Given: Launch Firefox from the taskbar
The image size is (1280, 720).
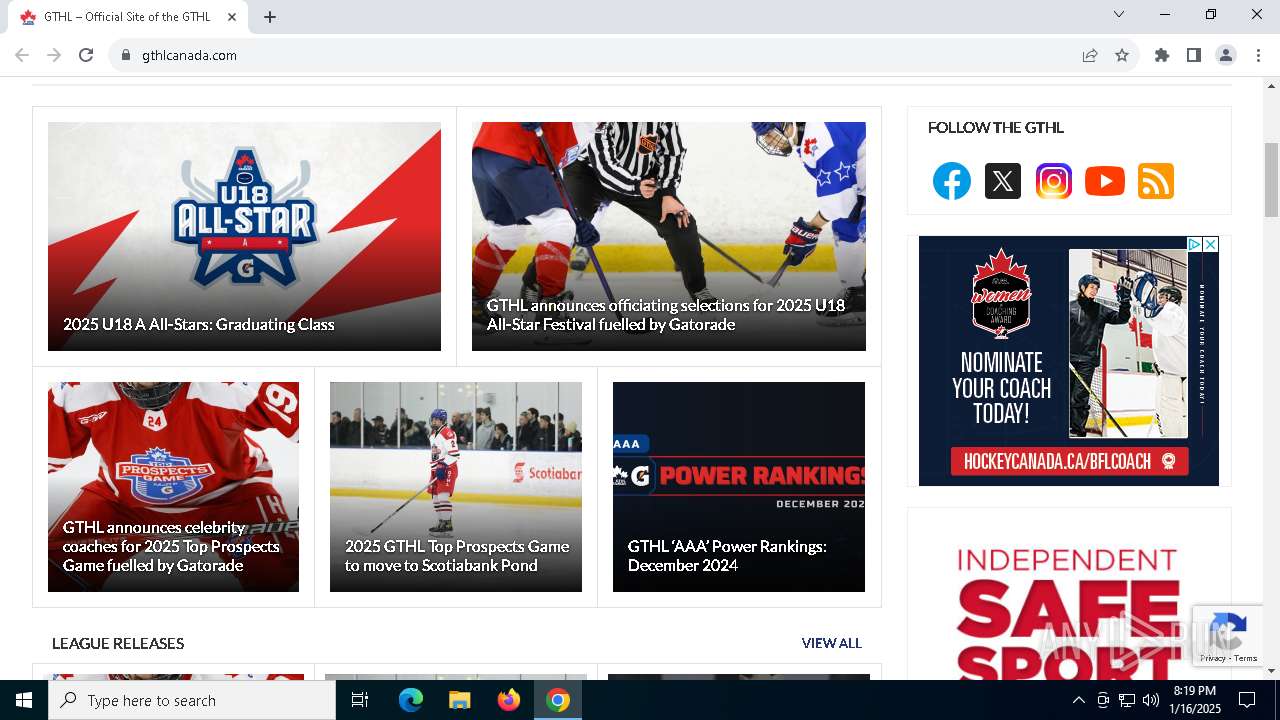Looking at the screenshot, I should tap(509, 700).
